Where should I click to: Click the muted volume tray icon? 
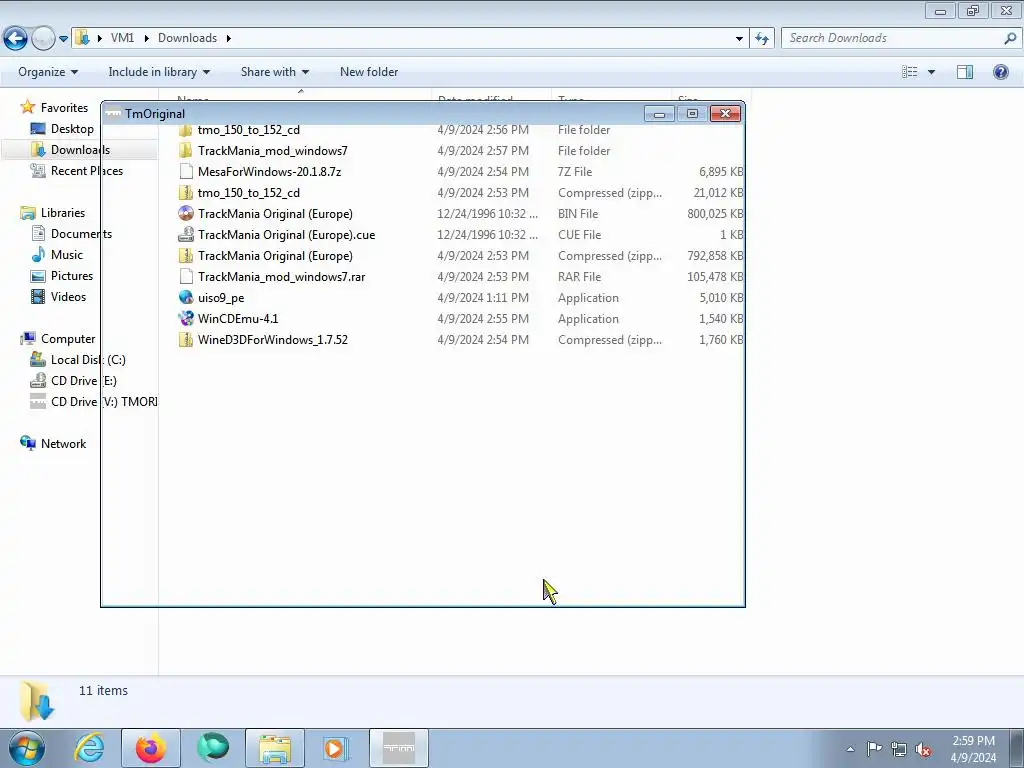tap(923, 749)
